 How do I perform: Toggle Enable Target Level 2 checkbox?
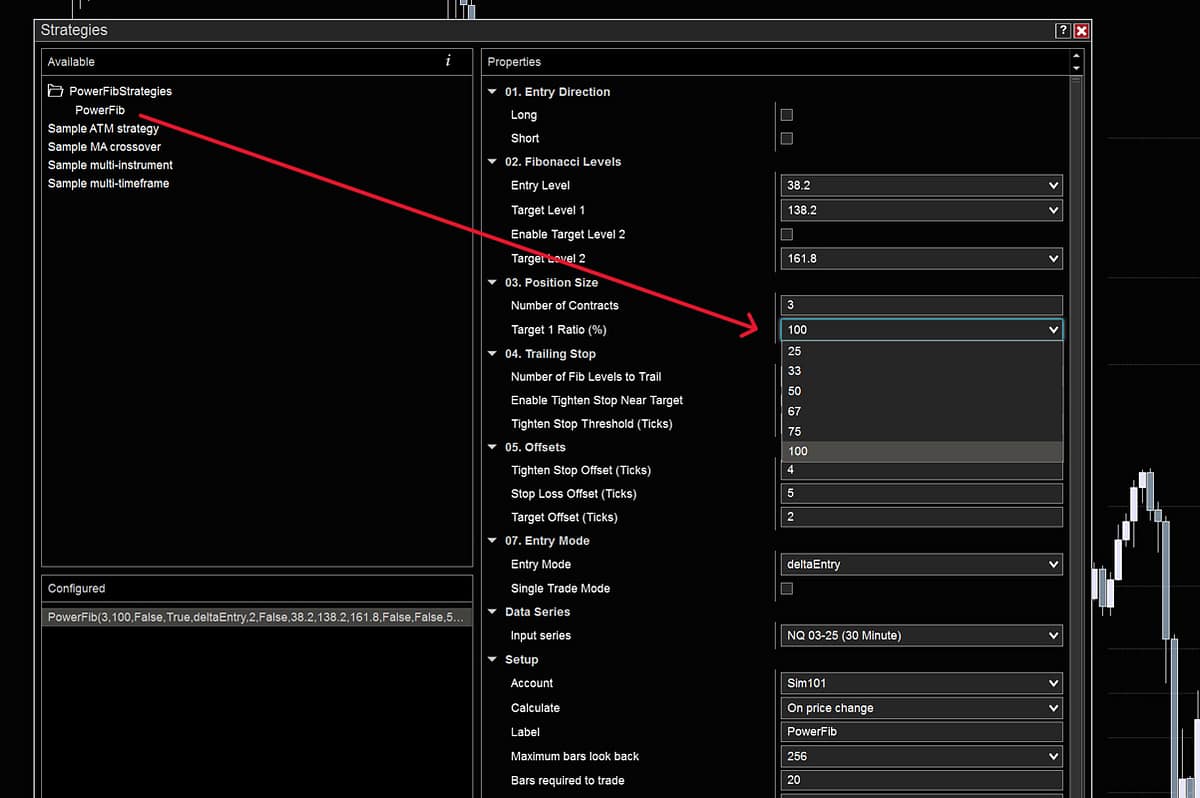786,234
